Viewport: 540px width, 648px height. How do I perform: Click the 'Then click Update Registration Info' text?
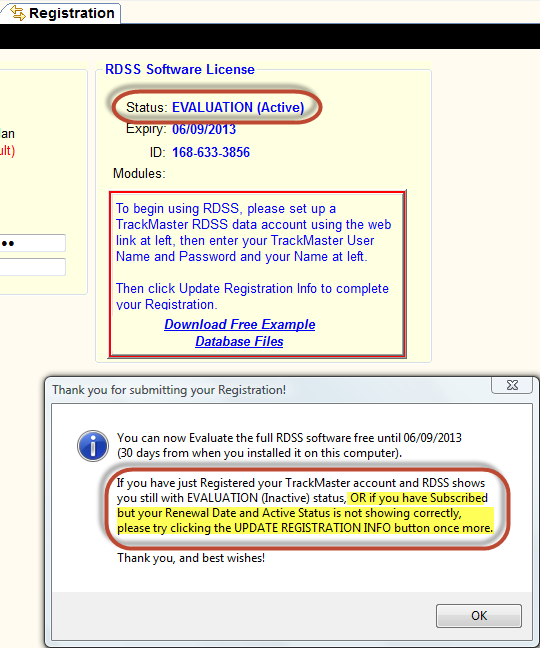(x=252, y=296)
